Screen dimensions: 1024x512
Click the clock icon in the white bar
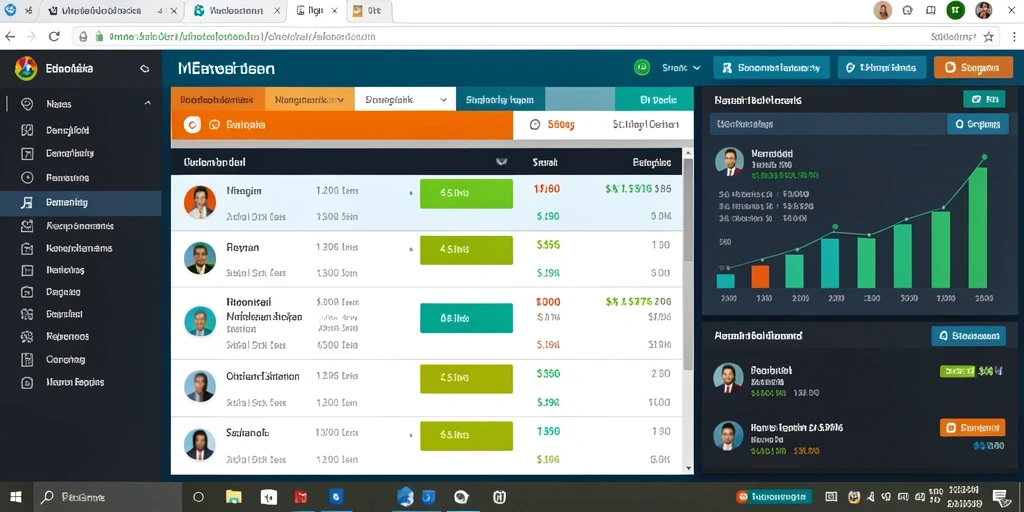click(534, 124)
